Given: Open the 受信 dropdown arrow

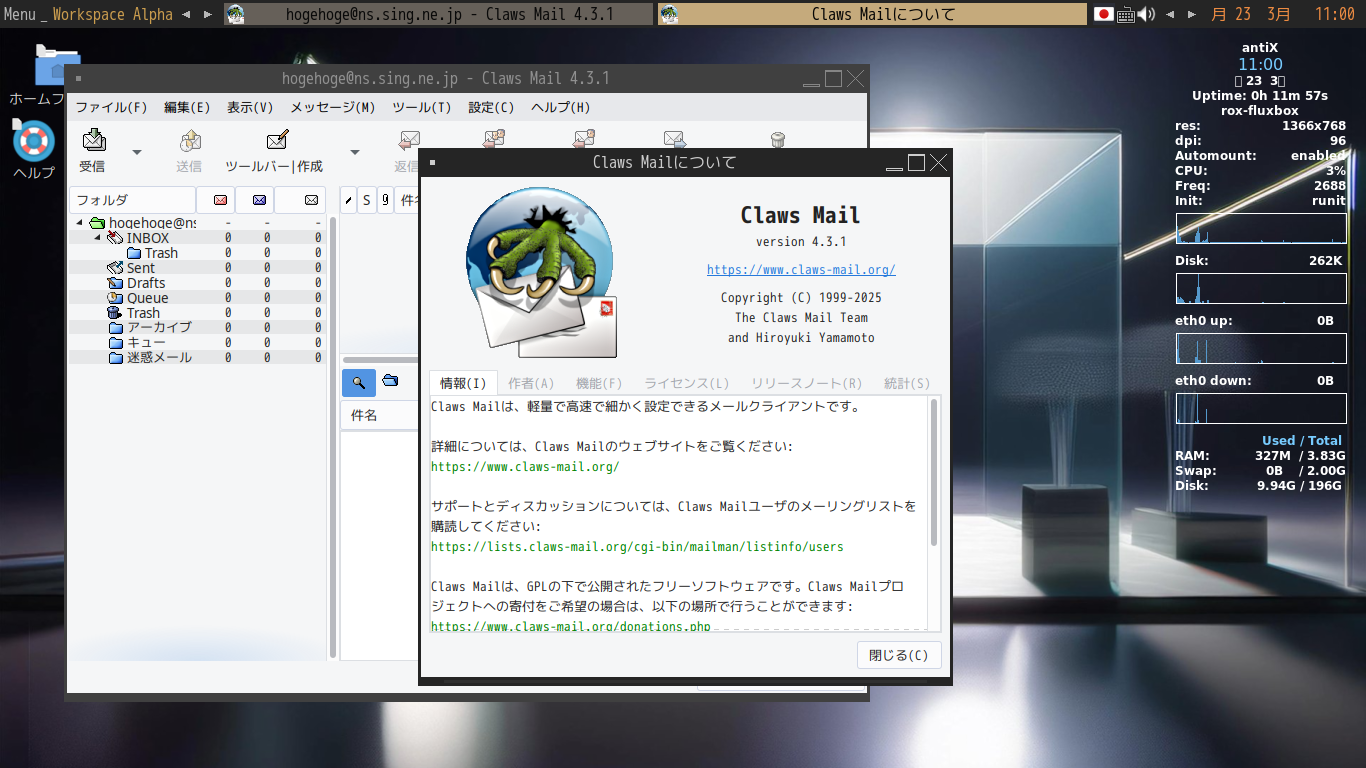Looking at the screenshot, I should coord(137,152).
